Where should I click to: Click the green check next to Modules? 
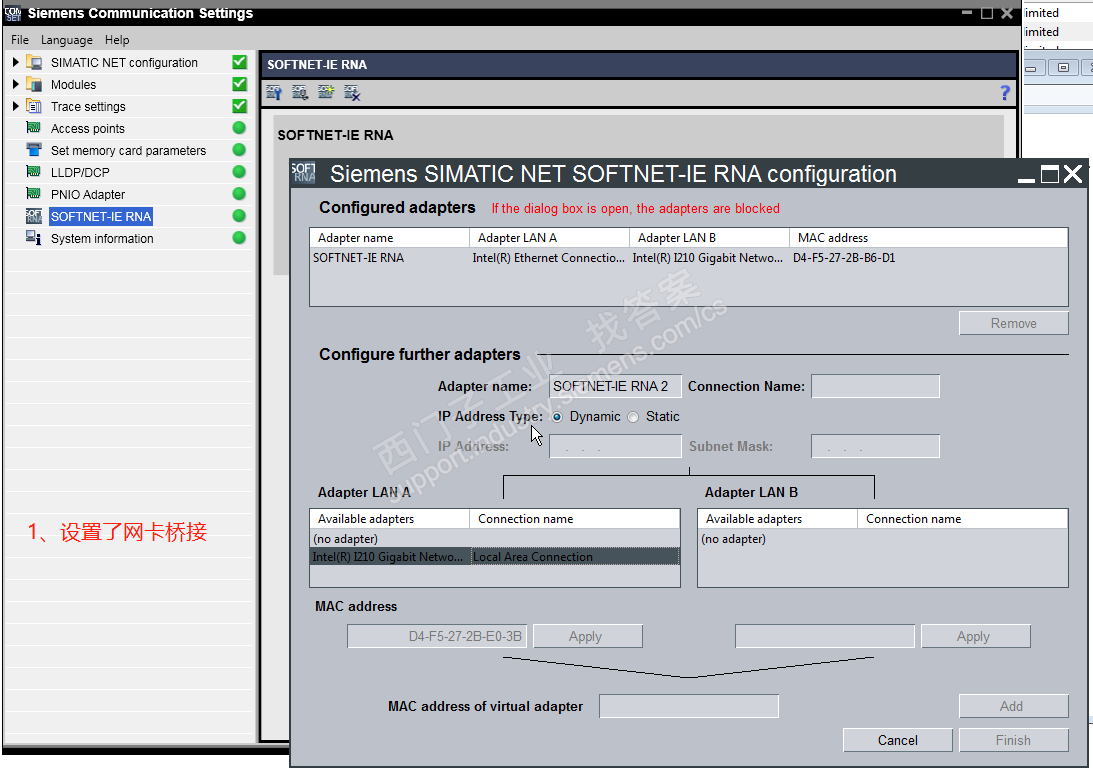tap(239, 84)
